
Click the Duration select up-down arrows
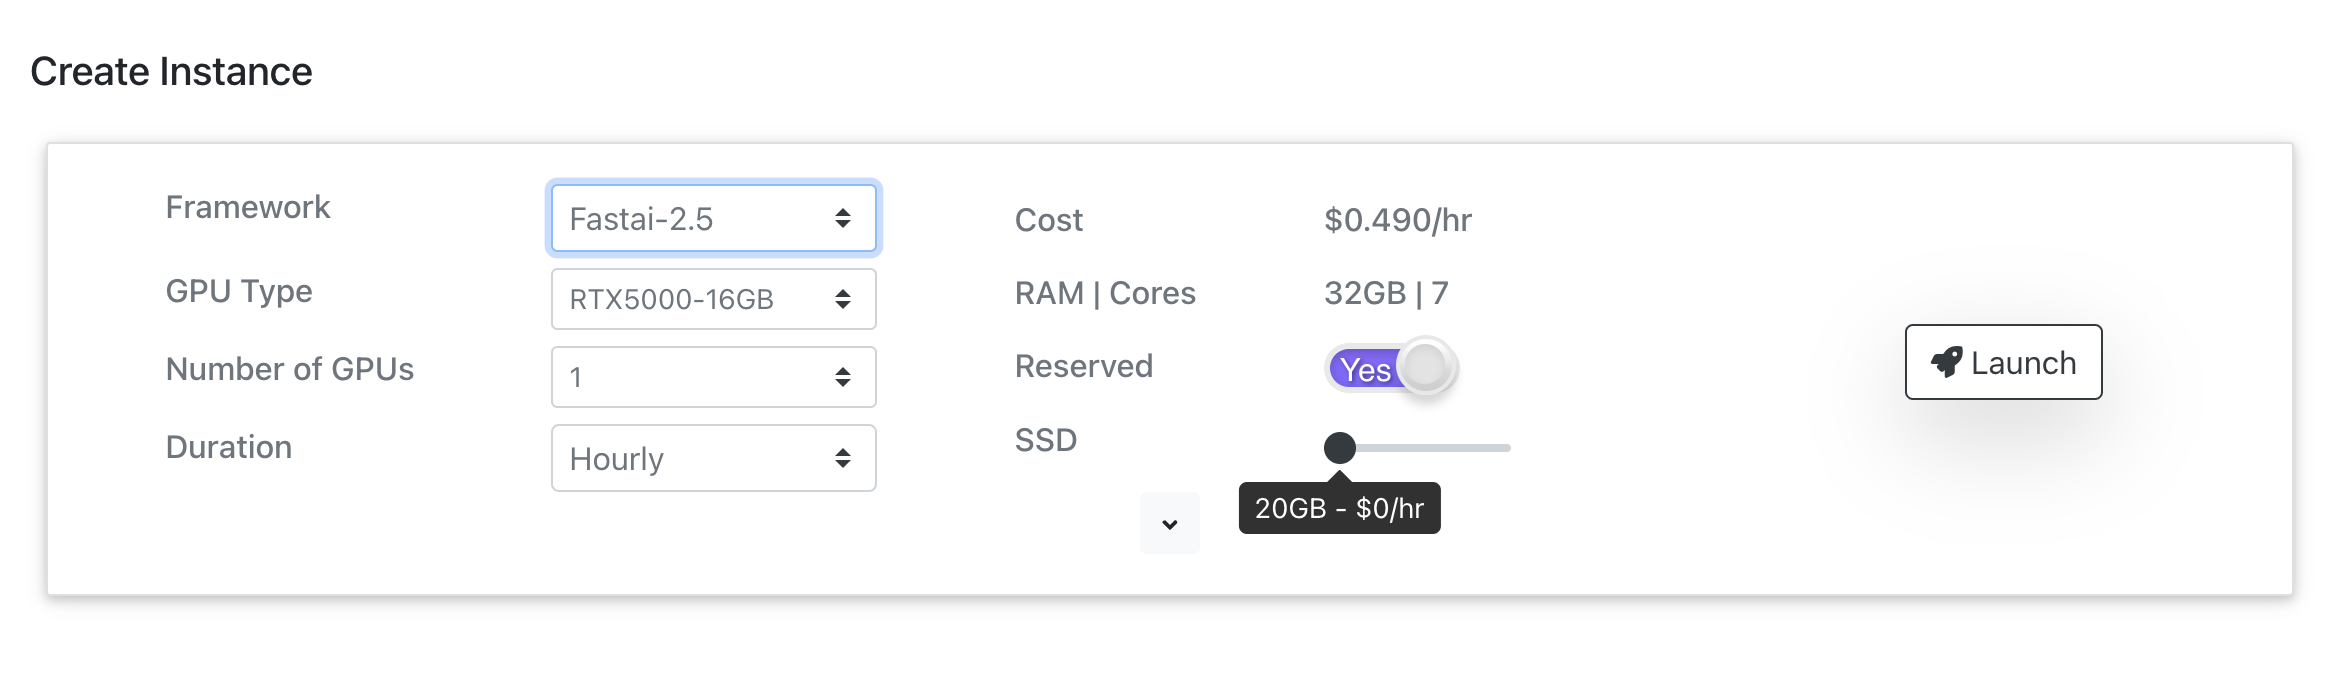click(843, 458)
